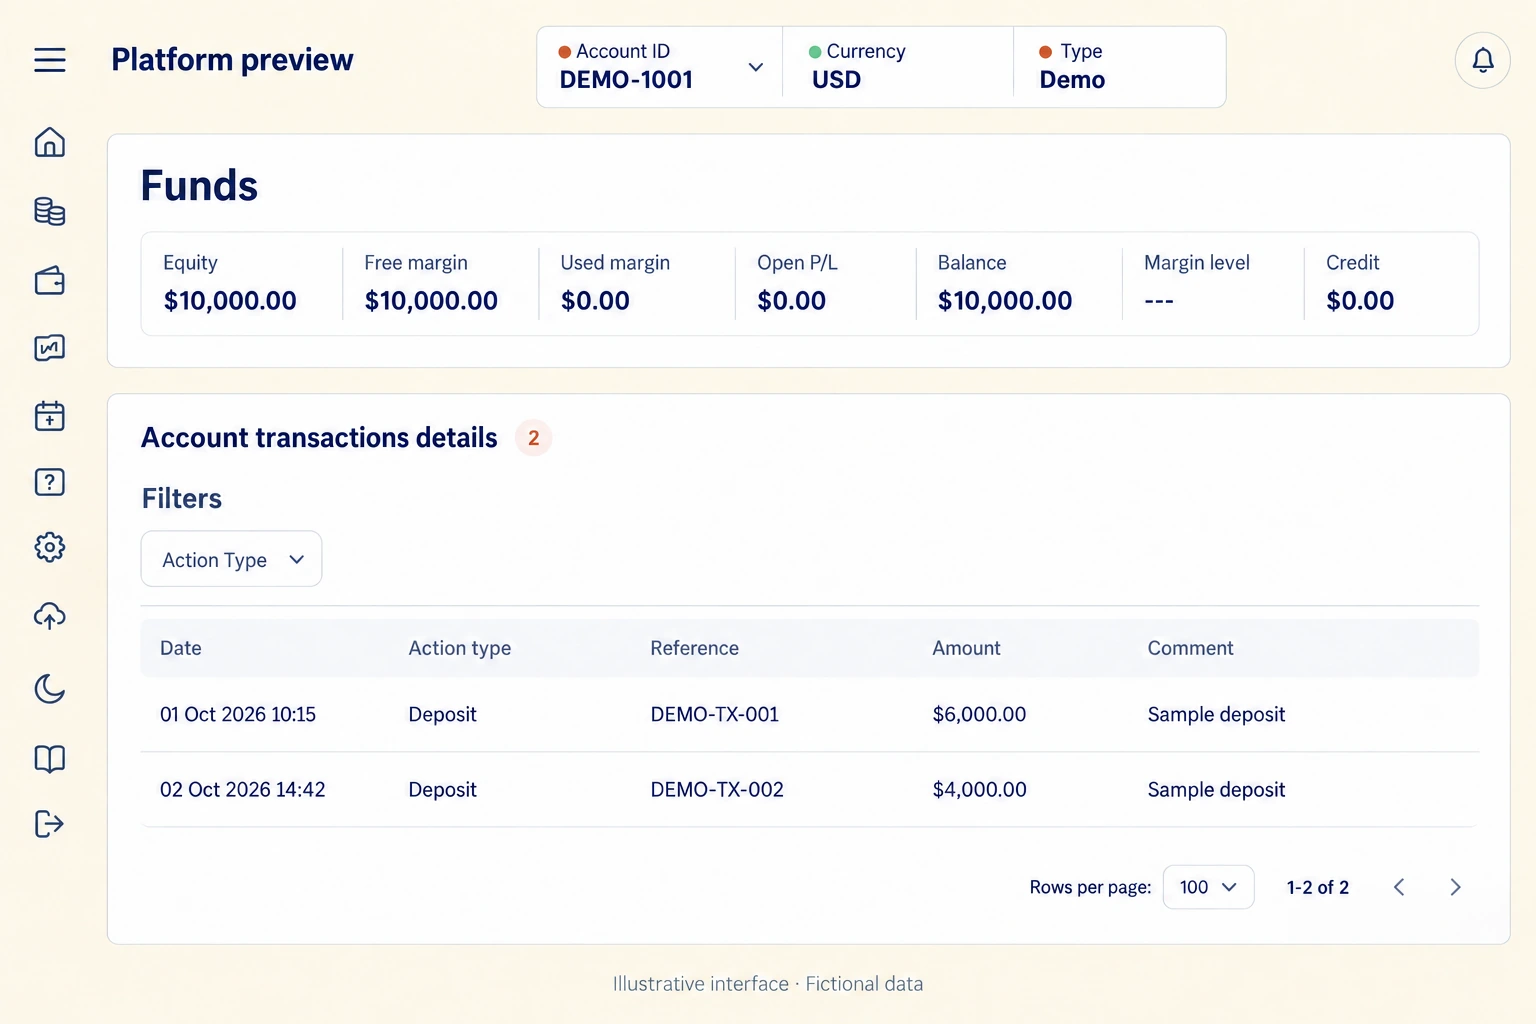Open the hamburger menu
1536x1024 pixels.
50,60
